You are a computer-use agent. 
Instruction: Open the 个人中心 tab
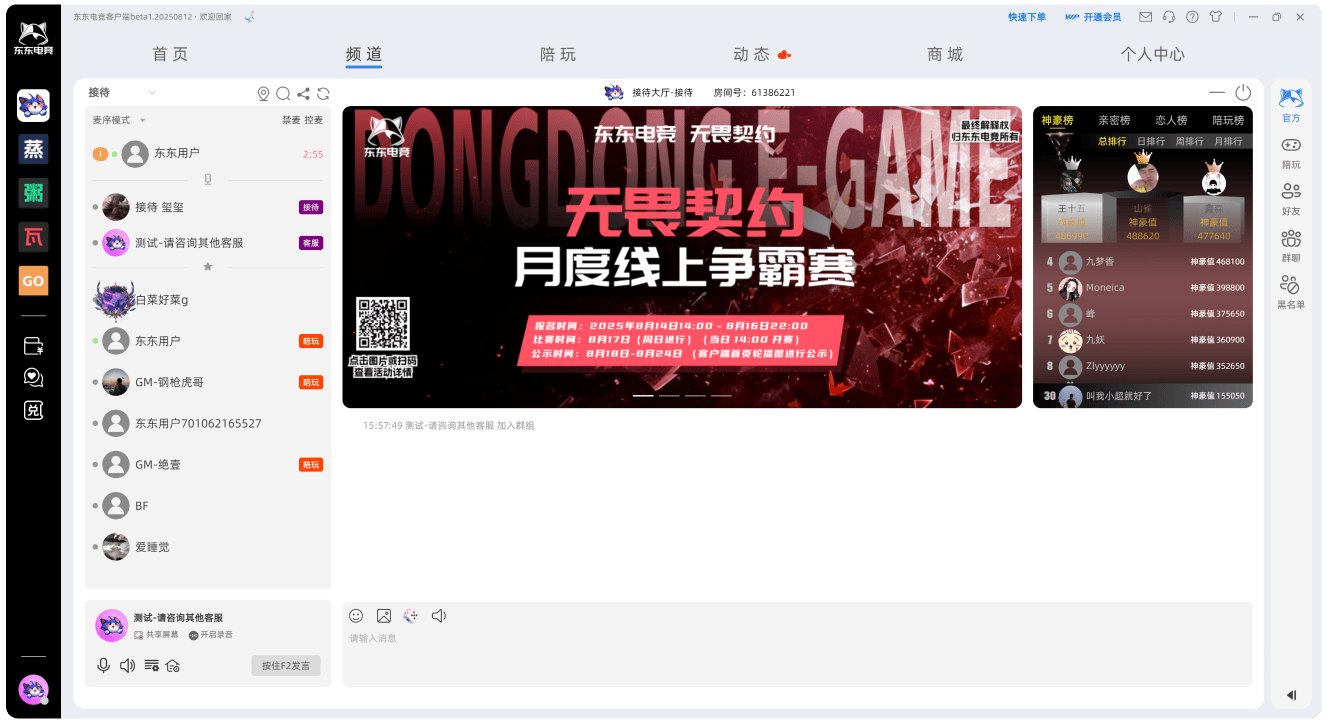[1152, 54]
